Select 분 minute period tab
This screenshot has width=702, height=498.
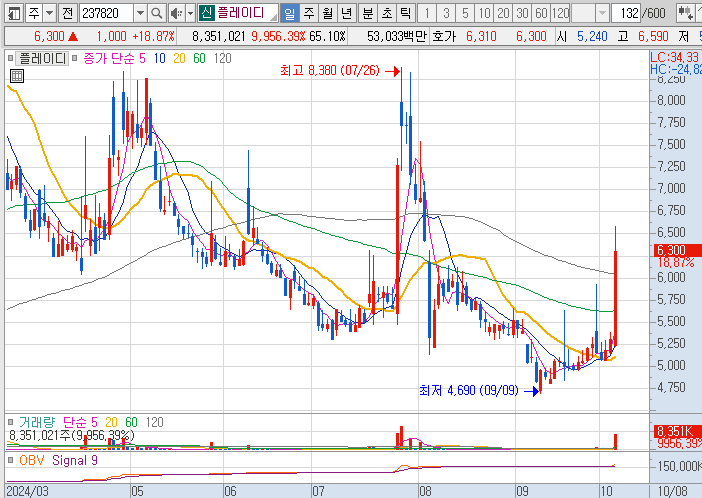click(368, 13)
